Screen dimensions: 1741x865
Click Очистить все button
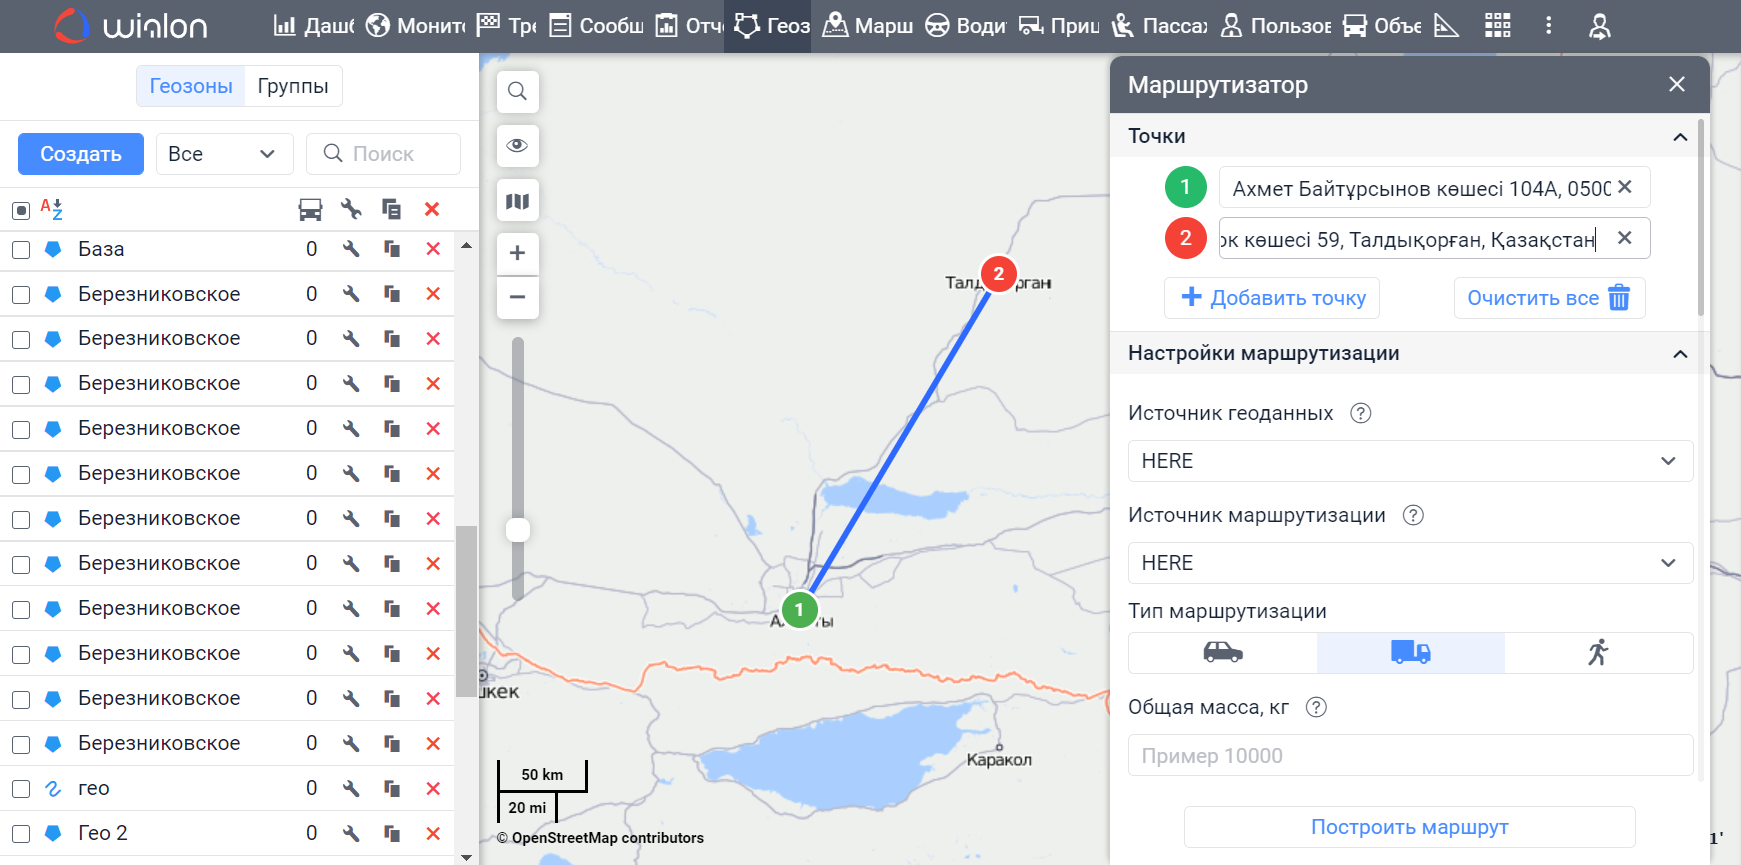point(1549,298)
